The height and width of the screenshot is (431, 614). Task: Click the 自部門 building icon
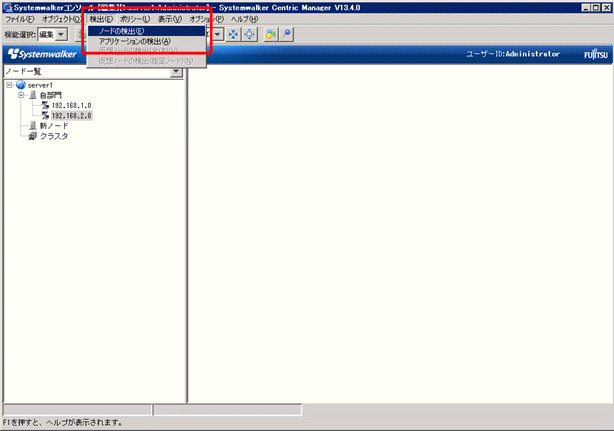33,95
